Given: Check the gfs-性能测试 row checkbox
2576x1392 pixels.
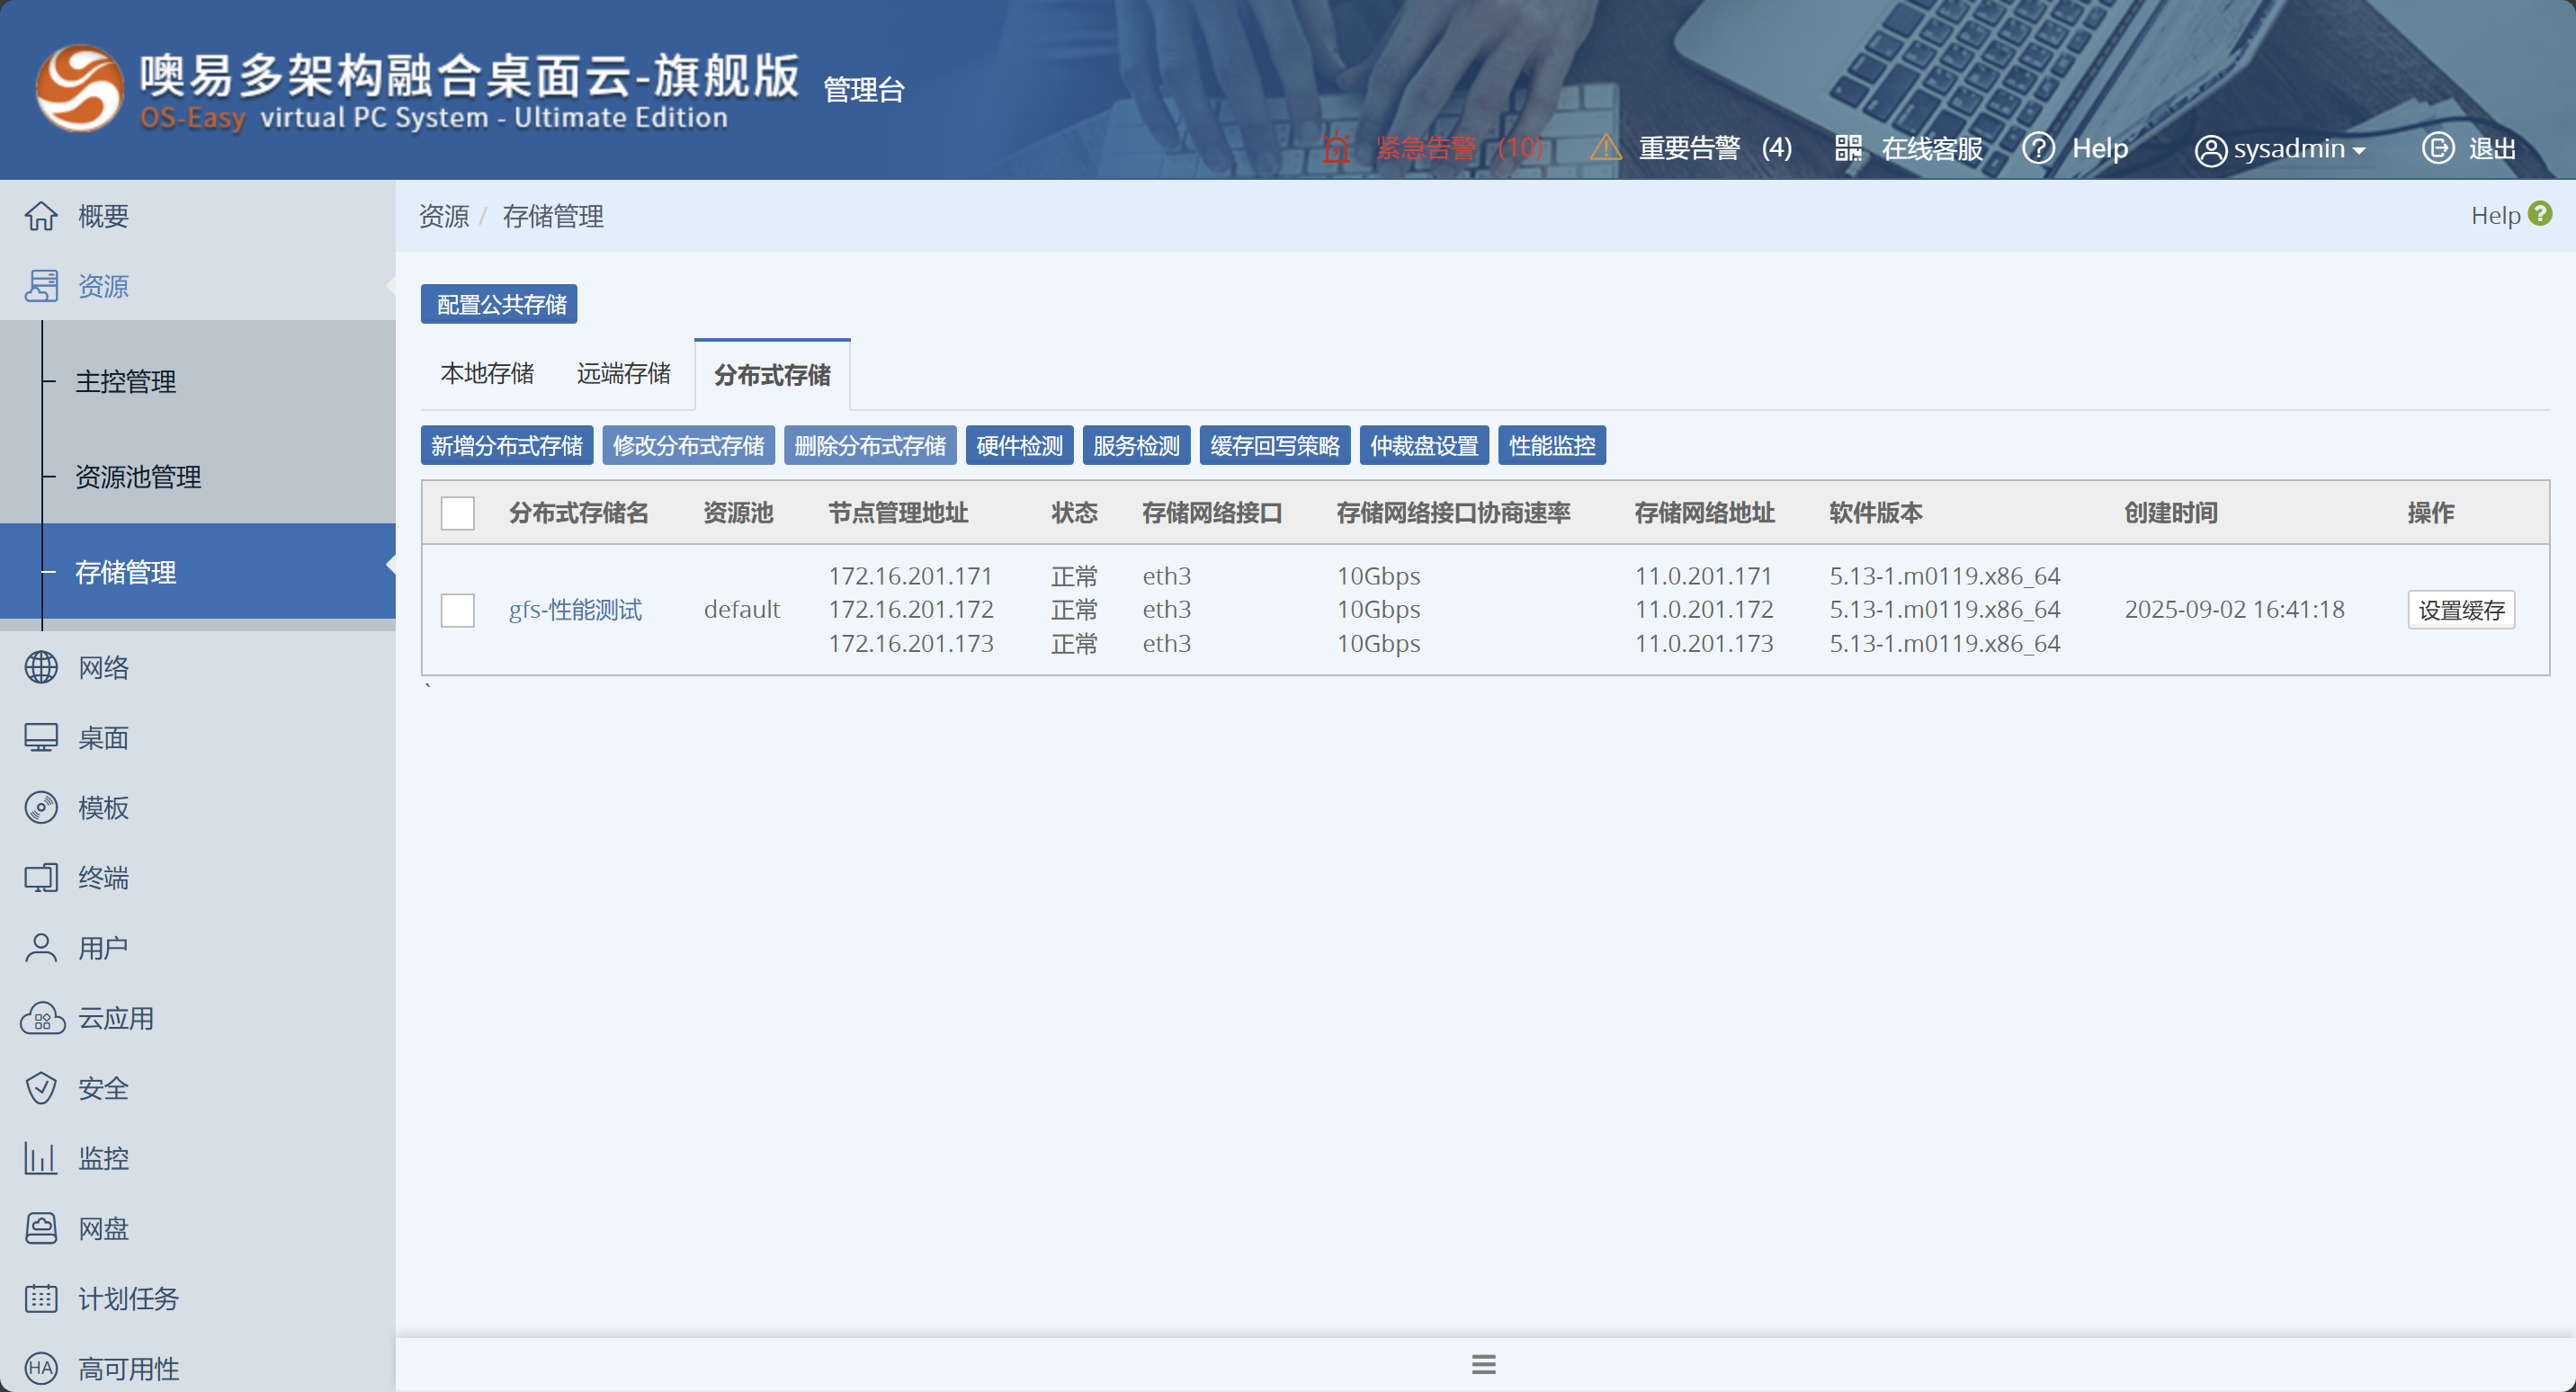Looking at the screenshot, I should coord(458,610).
